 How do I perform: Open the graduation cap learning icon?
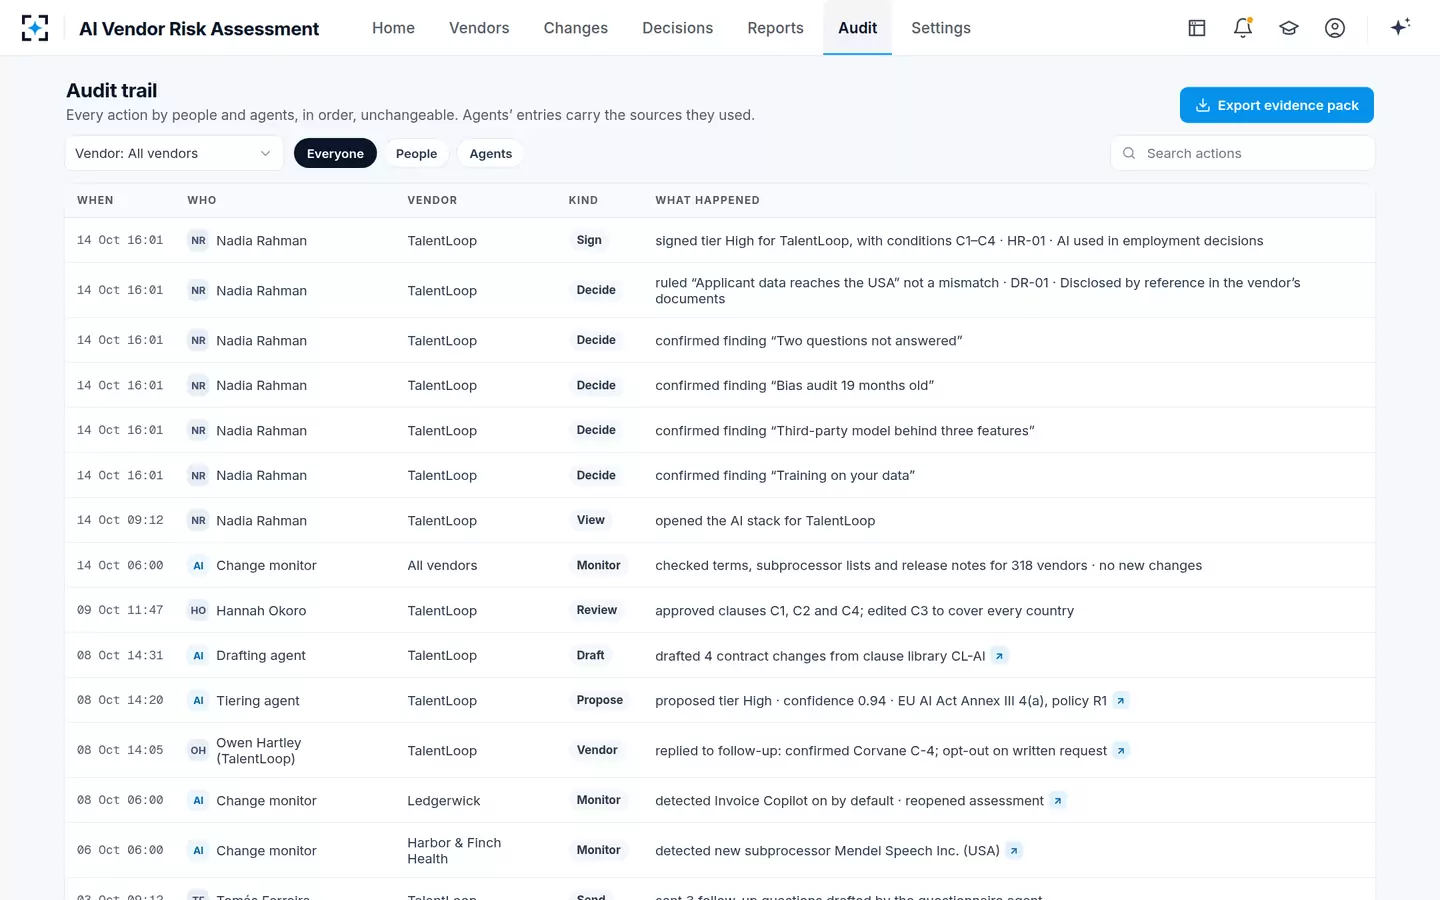1289,28
